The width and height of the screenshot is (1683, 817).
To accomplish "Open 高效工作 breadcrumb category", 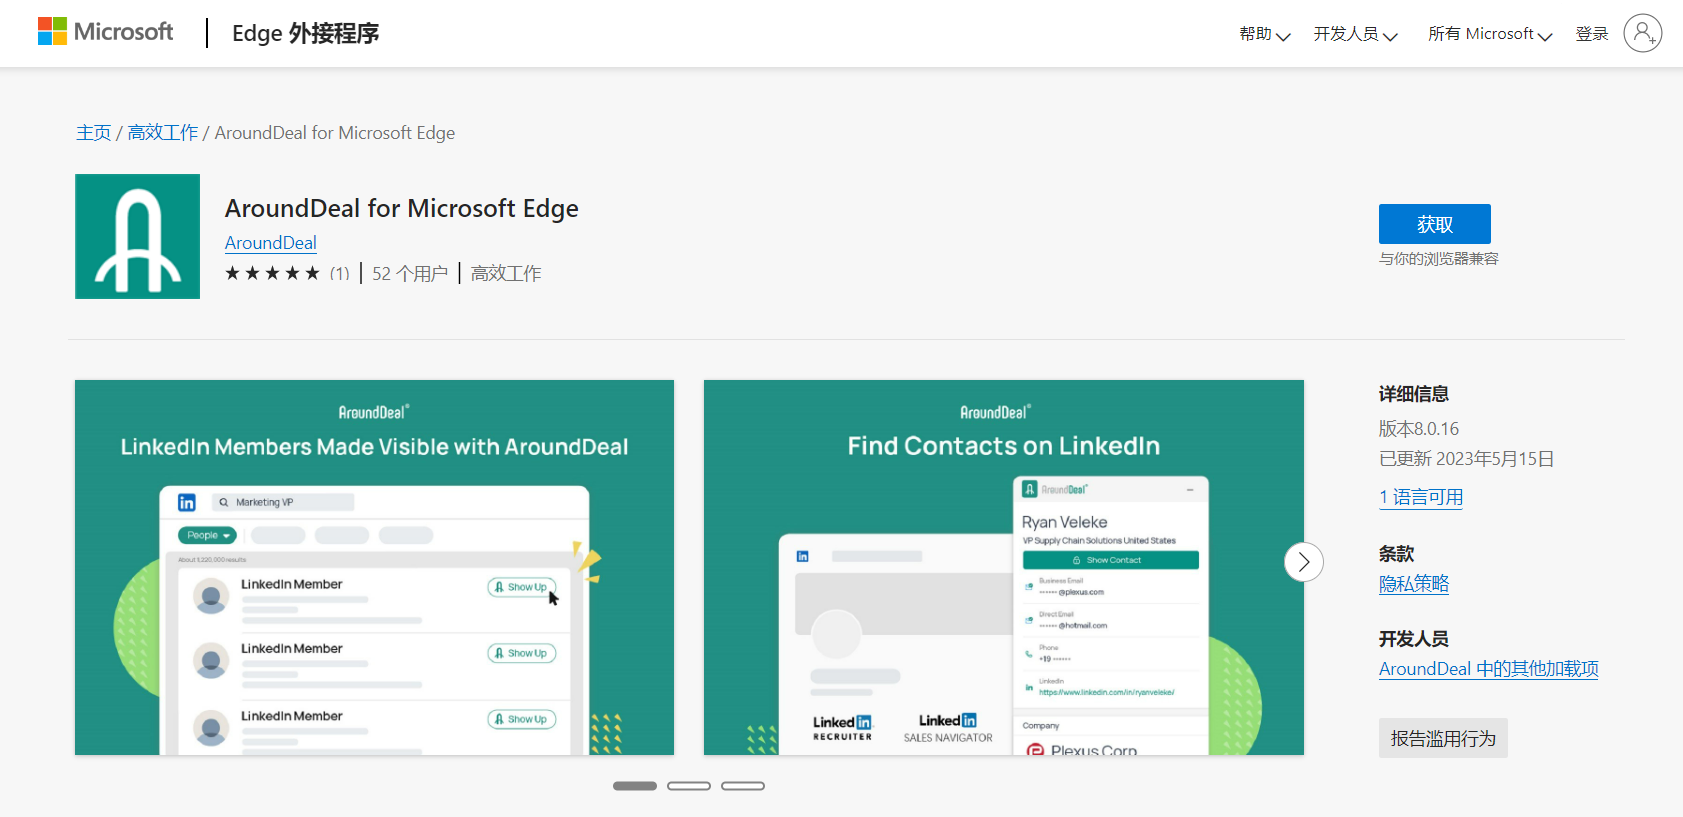I will point(163,133).
